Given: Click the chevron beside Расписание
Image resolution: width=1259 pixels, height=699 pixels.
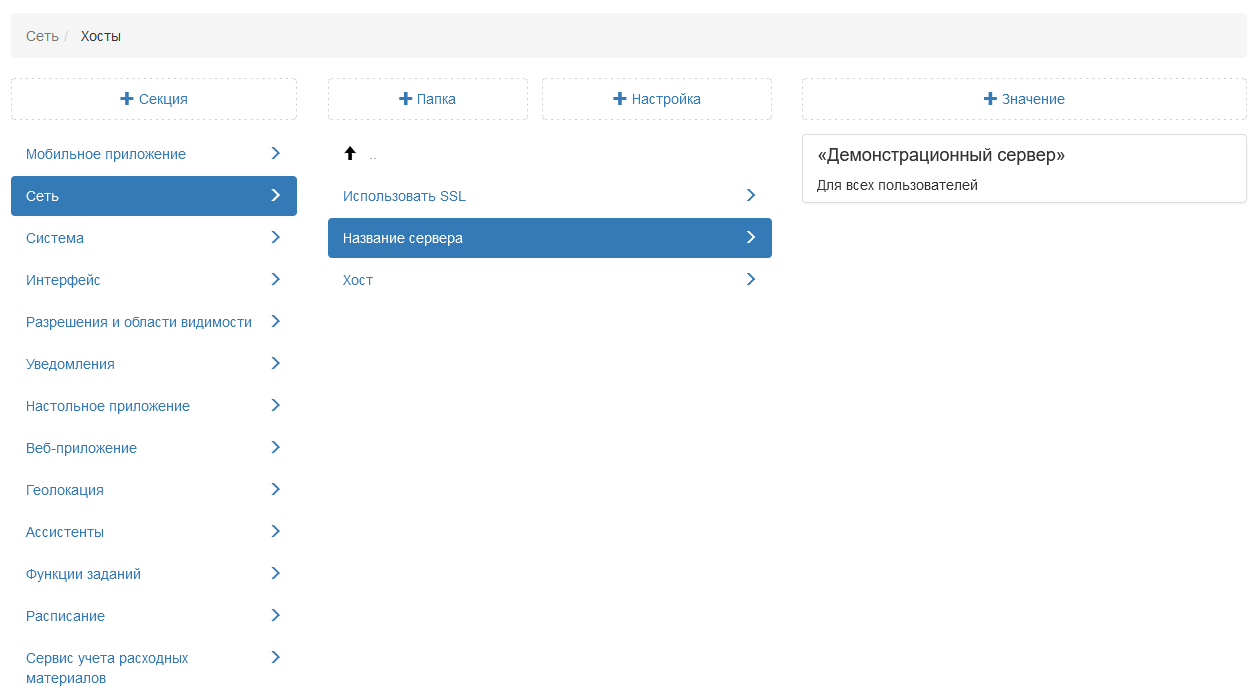Looking at the screenshot, I should tap(276, 616).
